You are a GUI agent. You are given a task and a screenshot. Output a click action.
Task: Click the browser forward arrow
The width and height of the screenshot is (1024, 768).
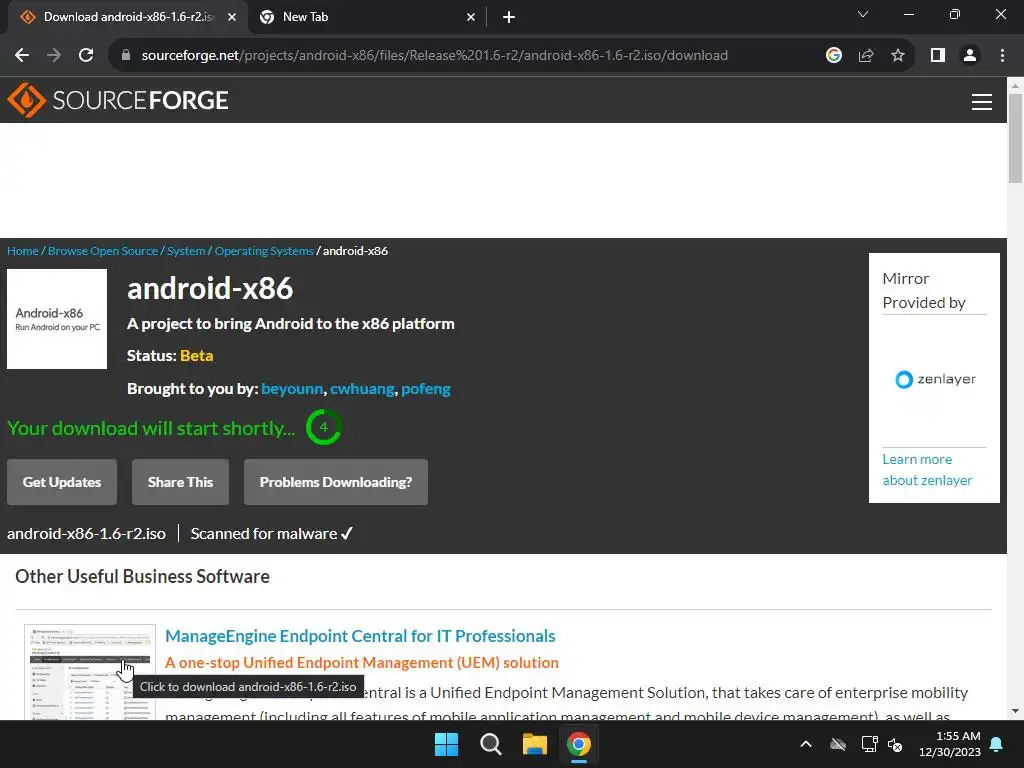[54, 56]
